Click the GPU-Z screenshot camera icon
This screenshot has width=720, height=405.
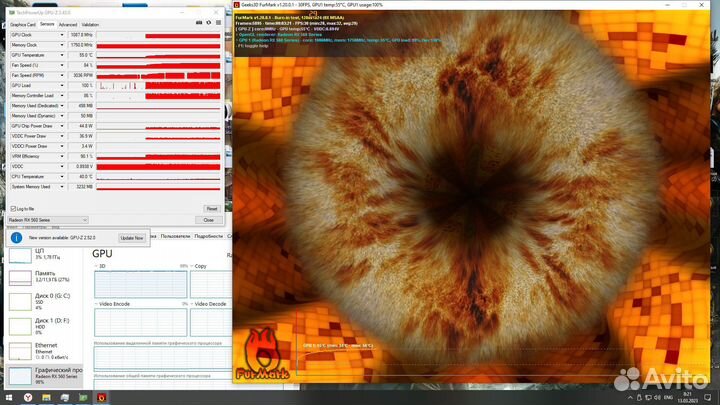click(x=199, y=22)
